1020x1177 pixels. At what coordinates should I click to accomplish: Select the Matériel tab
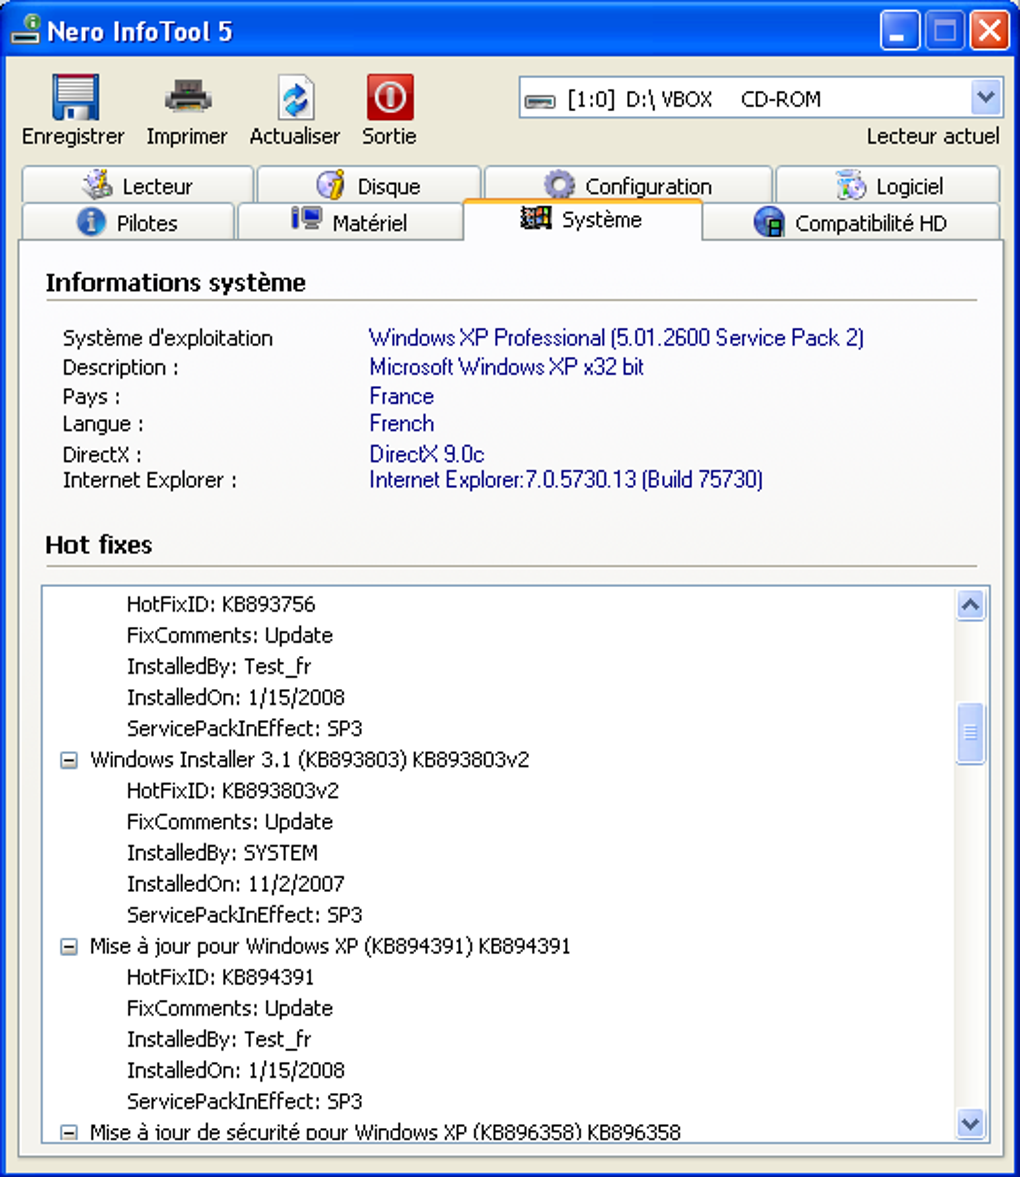(x=350, y=221)
